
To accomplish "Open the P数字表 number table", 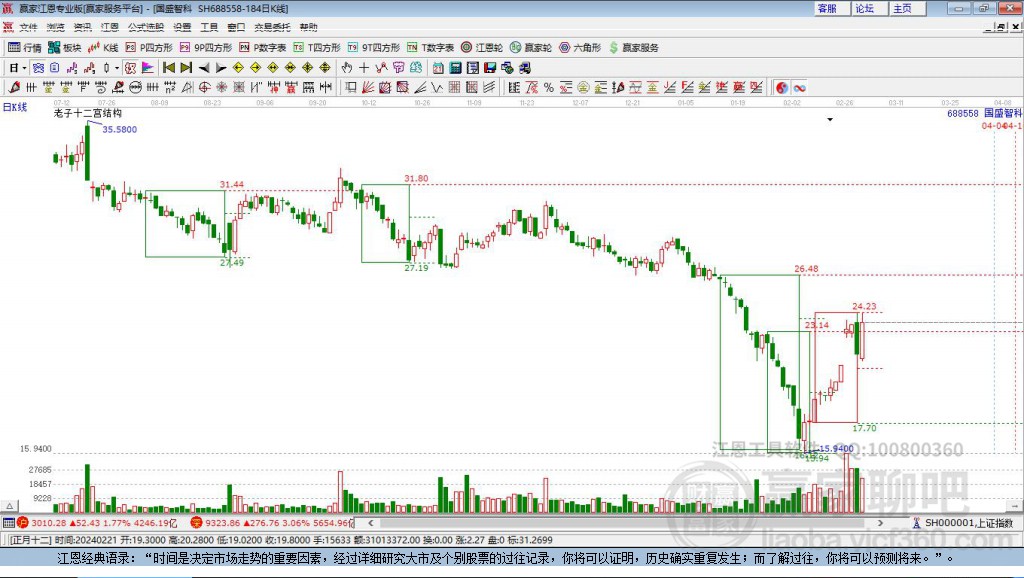I will [263, 48].
